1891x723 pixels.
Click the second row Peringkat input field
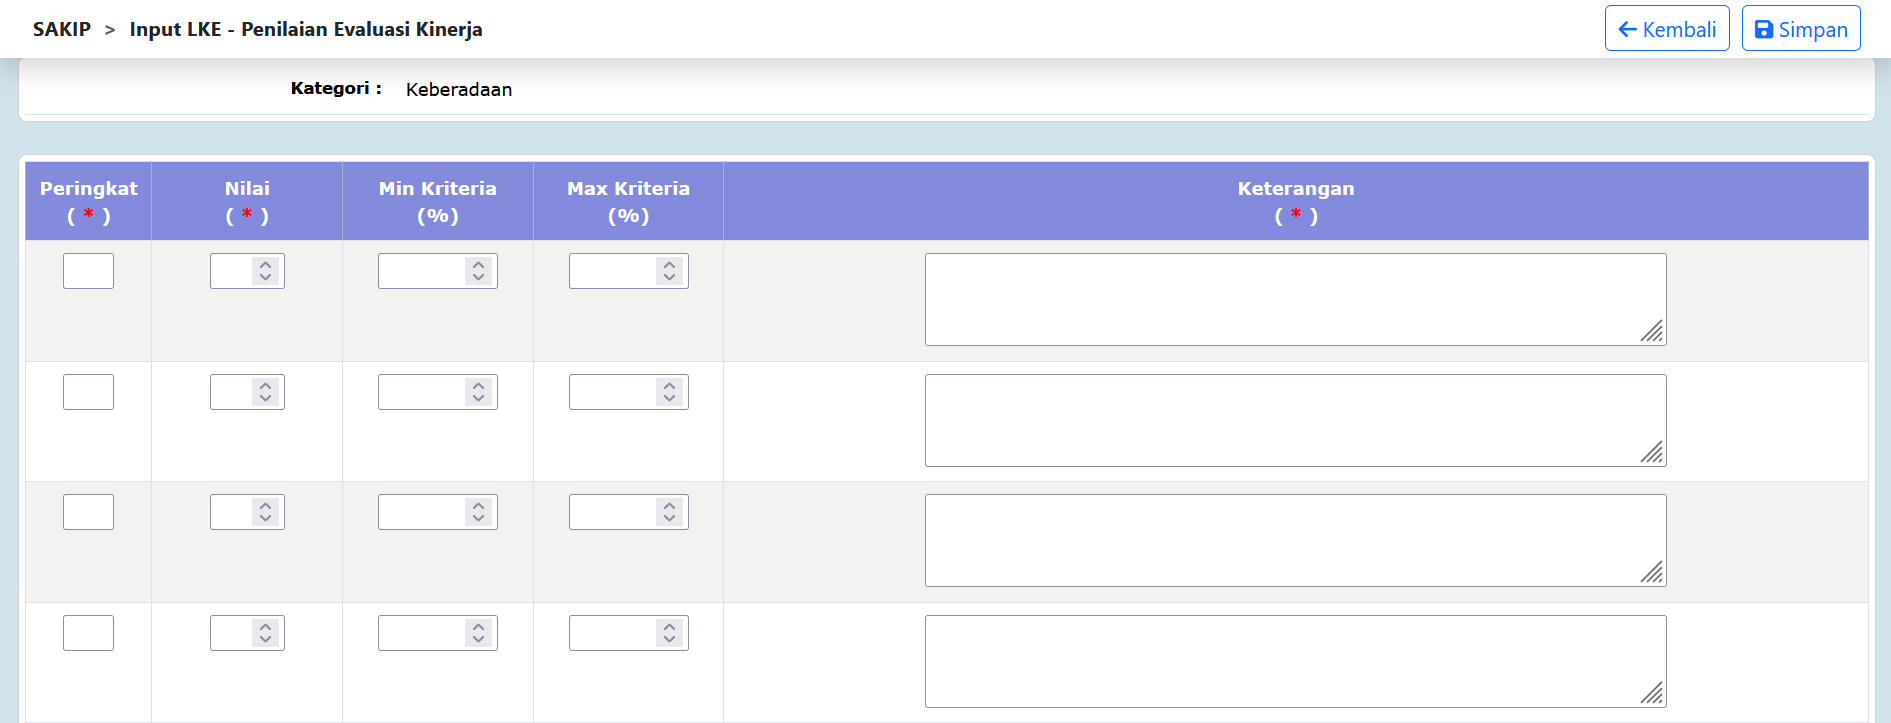(88, 391)
